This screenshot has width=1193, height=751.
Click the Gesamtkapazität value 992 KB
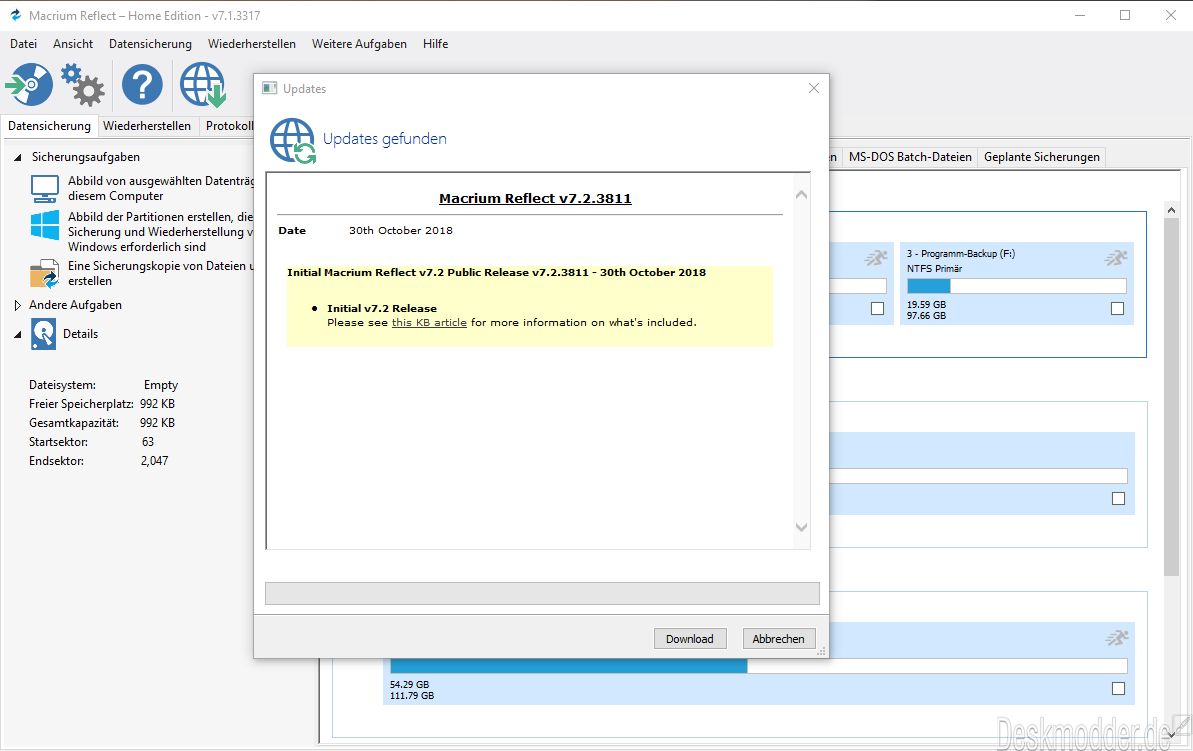(x=157, y=423)
